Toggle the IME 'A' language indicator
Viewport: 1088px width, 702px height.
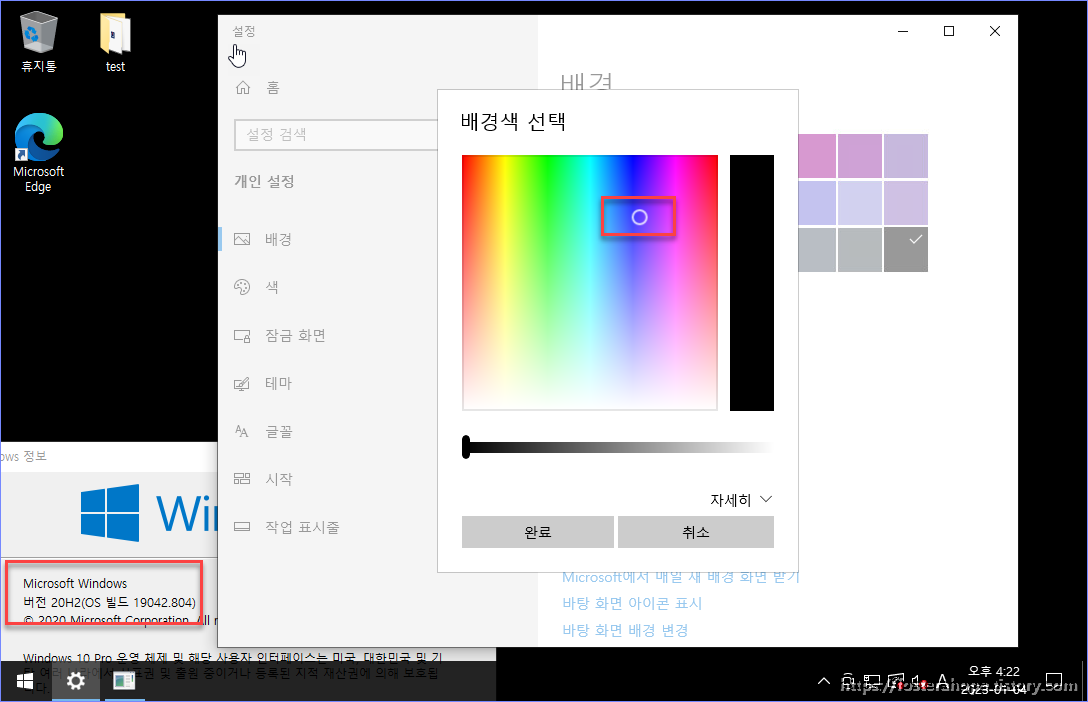(x=942, y=681)
